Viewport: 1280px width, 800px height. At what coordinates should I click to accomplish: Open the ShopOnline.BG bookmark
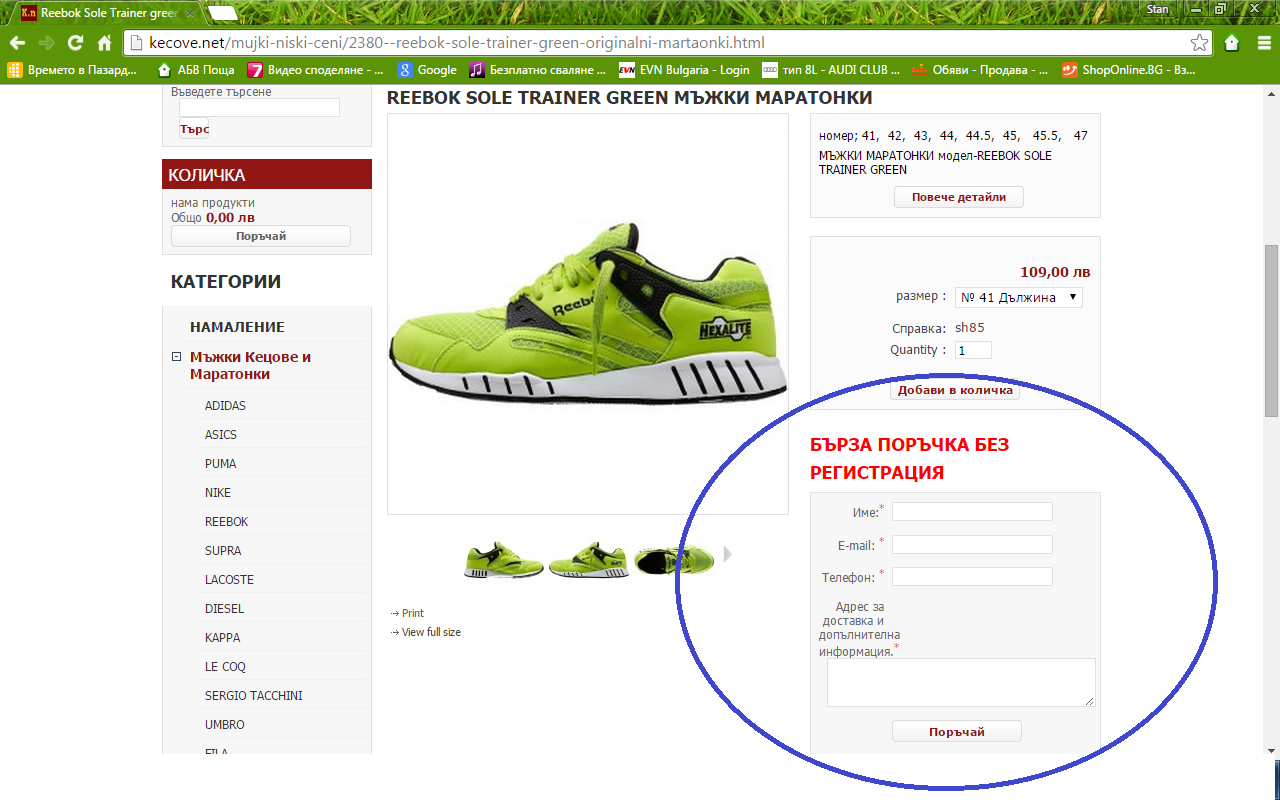1128,70
